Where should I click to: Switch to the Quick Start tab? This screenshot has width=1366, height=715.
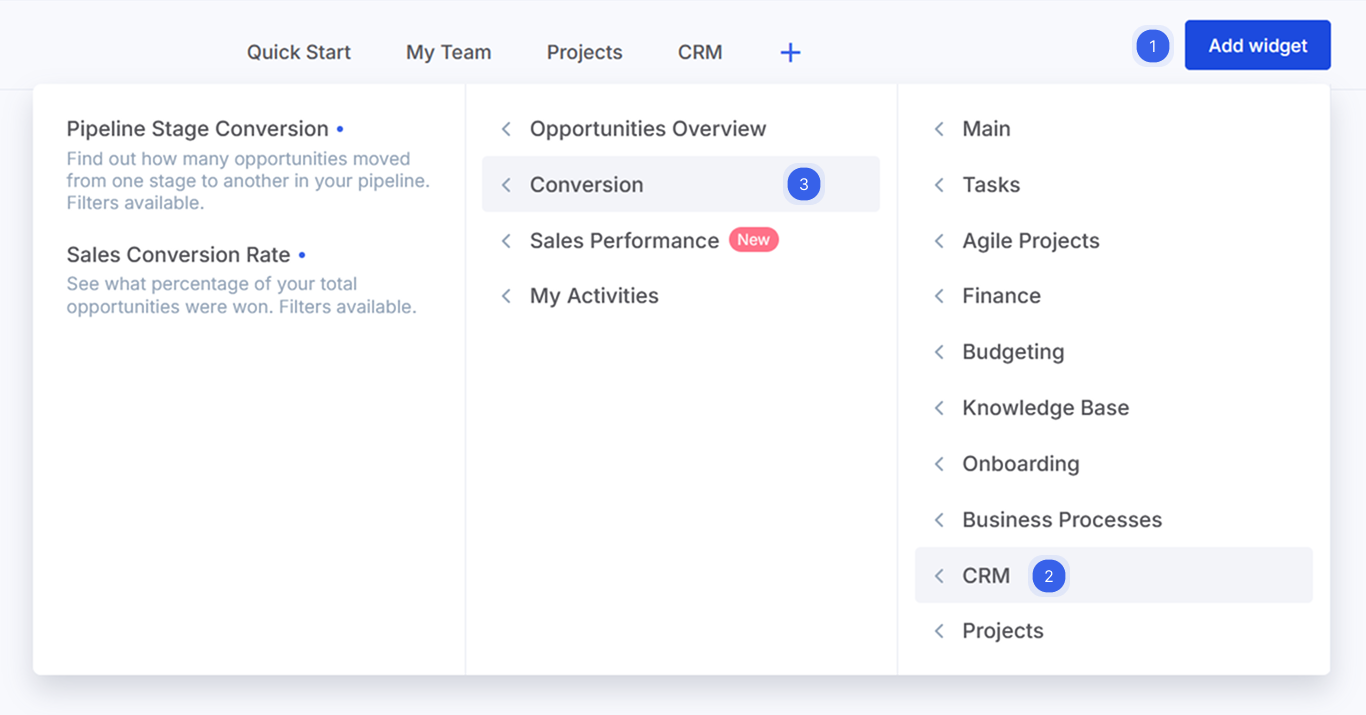(298, 53)
